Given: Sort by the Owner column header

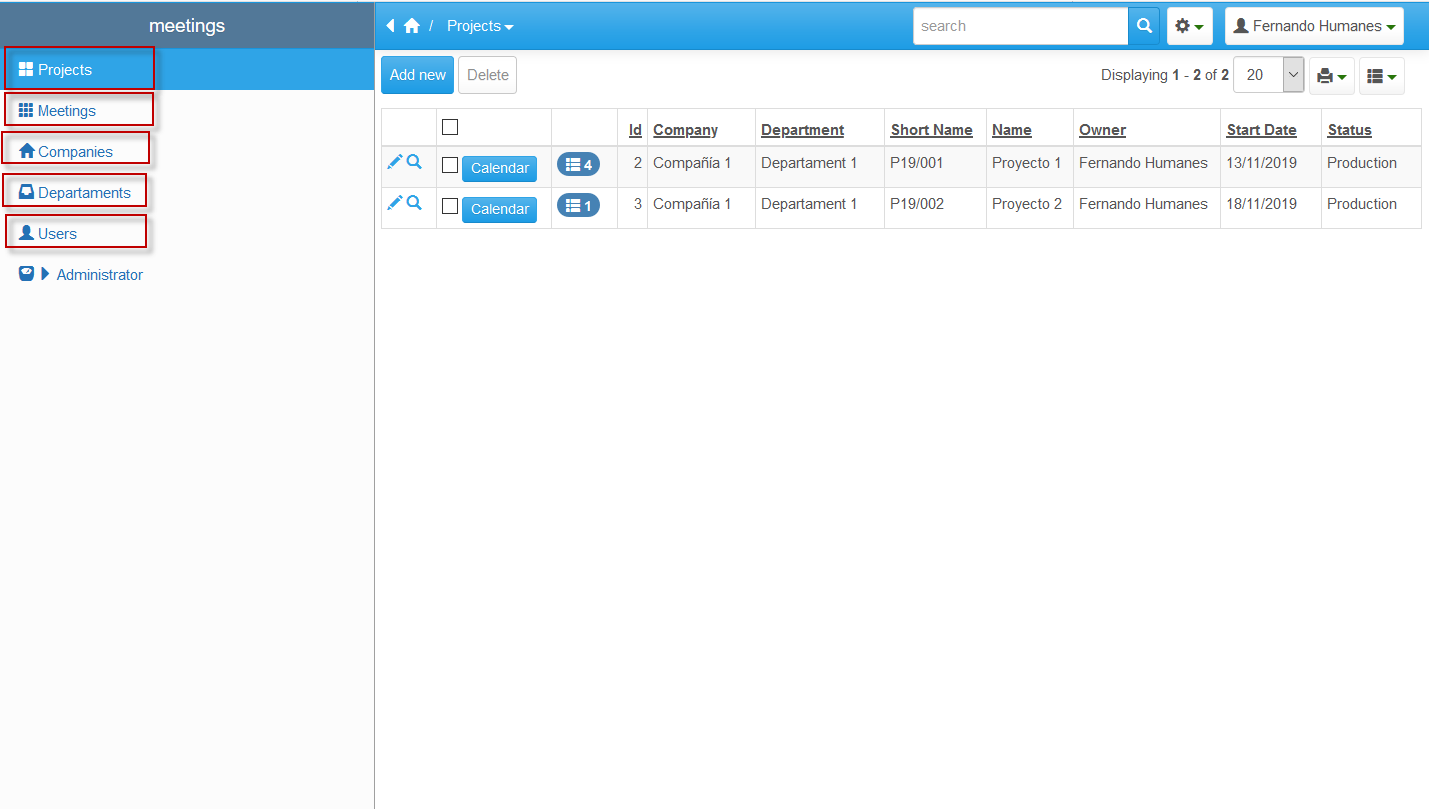Looking at the screenshot, I should coord(1102,130).
